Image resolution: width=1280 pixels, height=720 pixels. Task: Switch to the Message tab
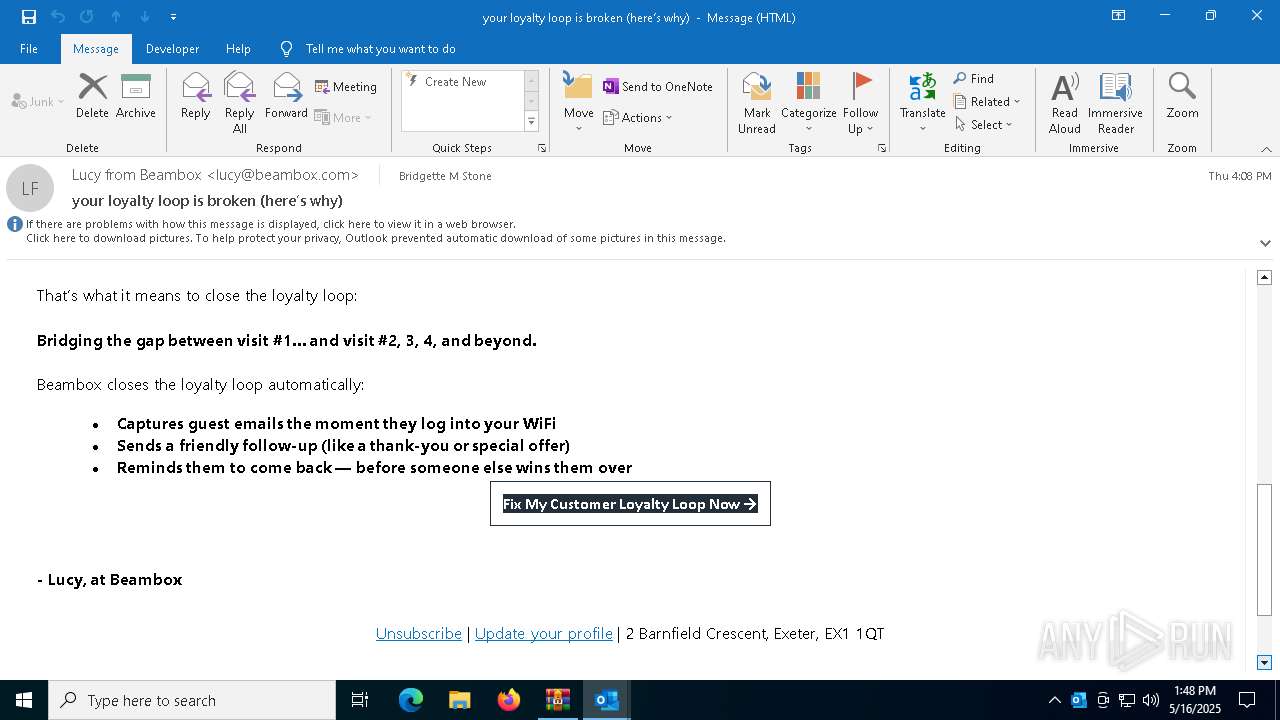tap(96, 48)
